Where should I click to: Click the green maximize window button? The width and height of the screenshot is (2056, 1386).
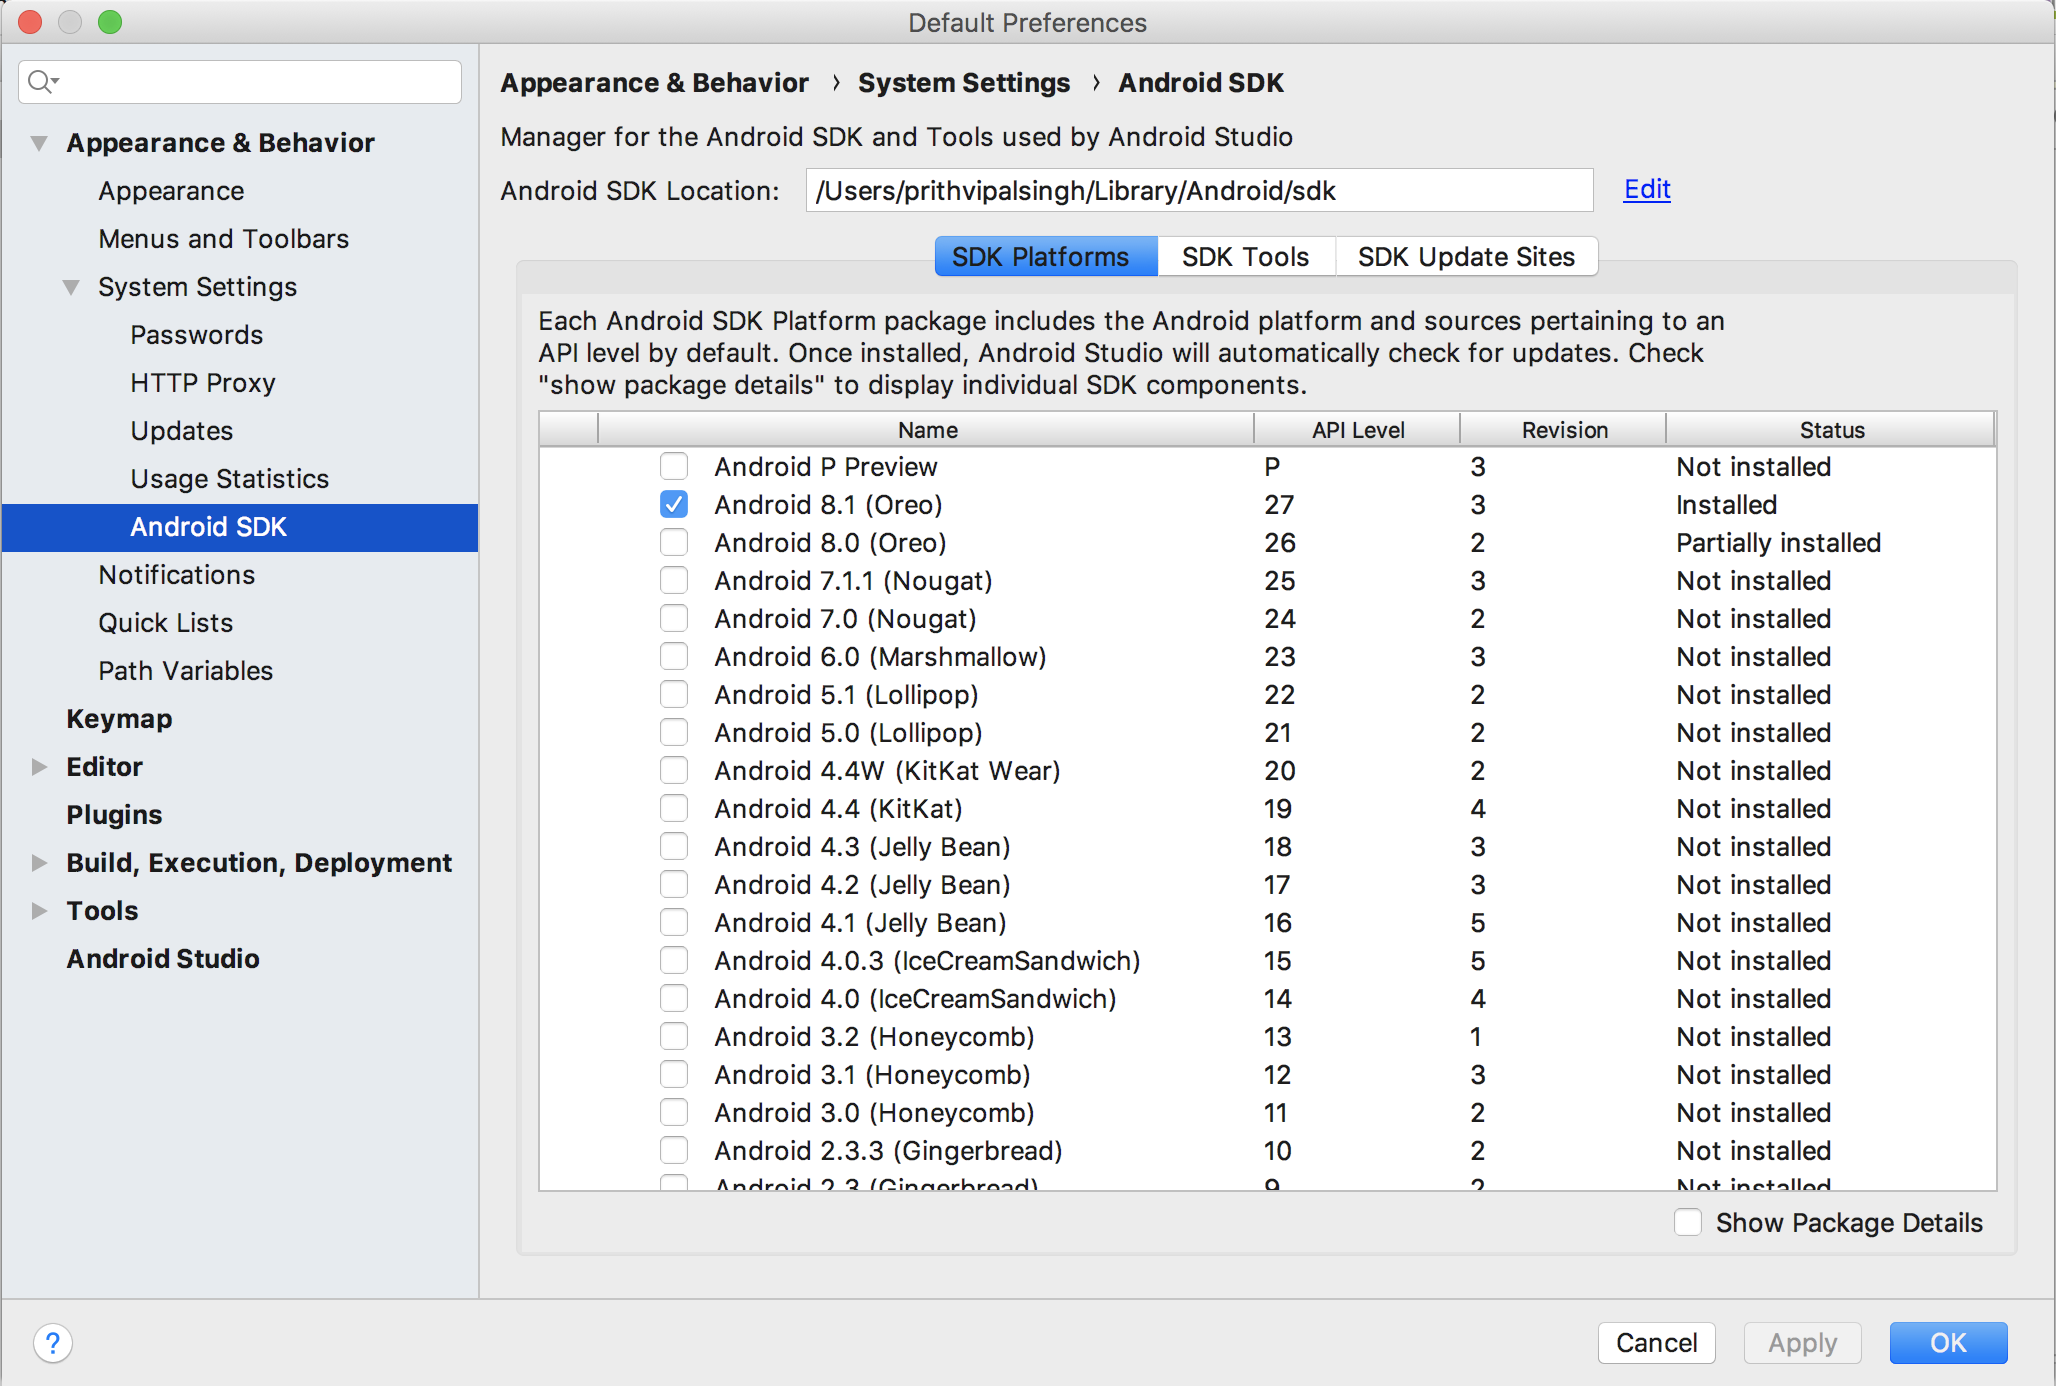pos(110,22)
